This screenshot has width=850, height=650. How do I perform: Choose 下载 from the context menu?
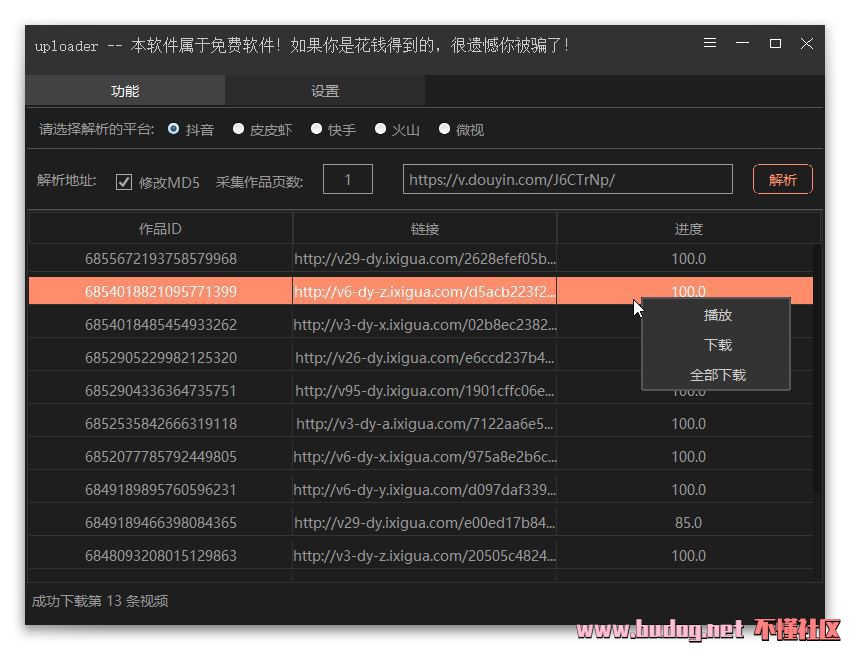[717, 345]
